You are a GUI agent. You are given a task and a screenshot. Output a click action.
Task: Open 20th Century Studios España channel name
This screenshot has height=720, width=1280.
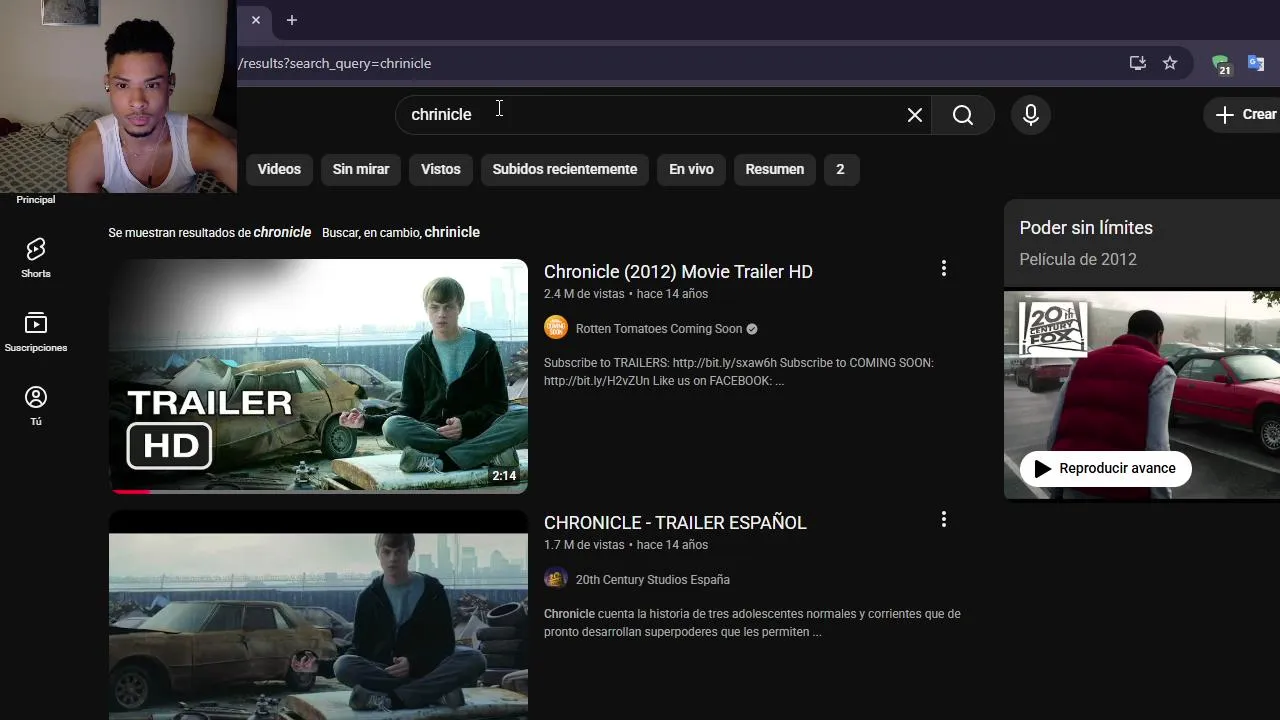653,580
